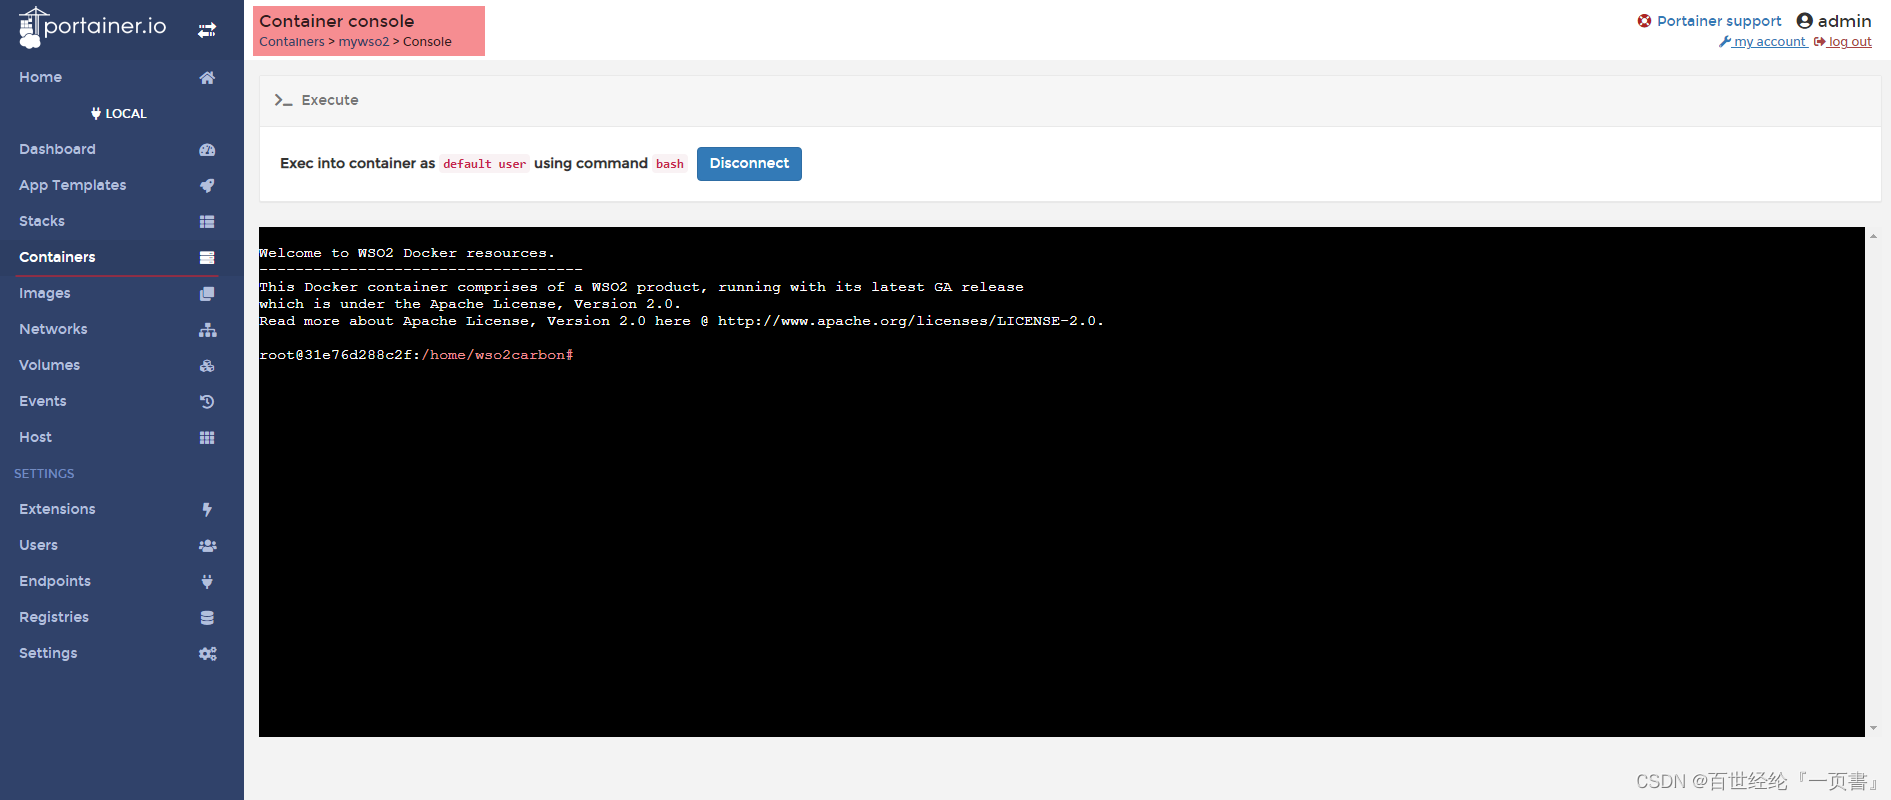Click the Volumes cubes icon
This screenshot has height=800, width=1891.
[x=207, y=365]
